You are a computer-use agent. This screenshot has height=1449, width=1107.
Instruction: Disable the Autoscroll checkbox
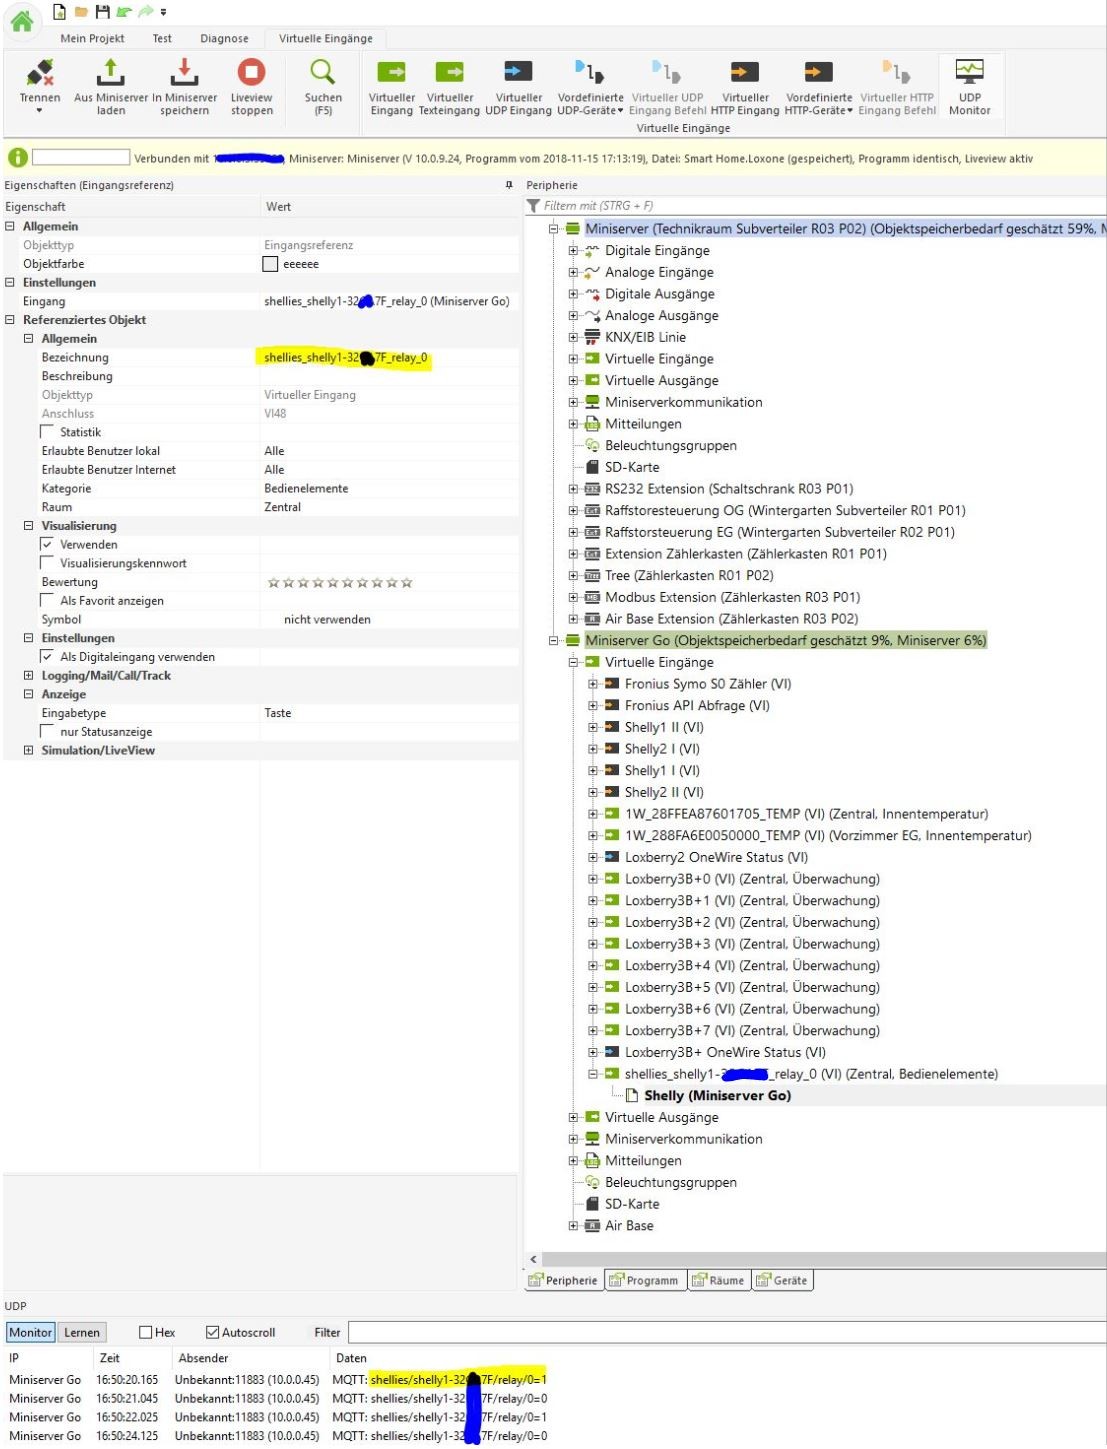pyautogui.click(x=212, y=1332)
